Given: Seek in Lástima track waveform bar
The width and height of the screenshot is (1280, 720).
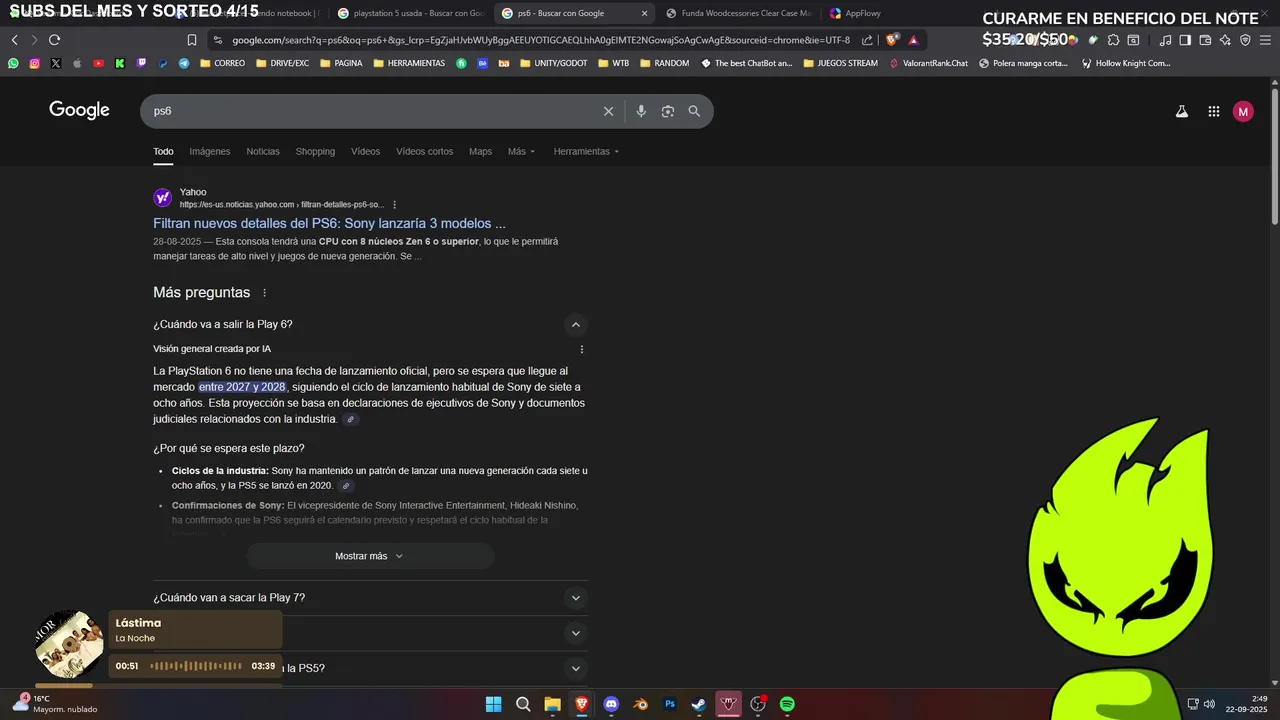Looking at the screenshot, I should click(x=195, y=666).
